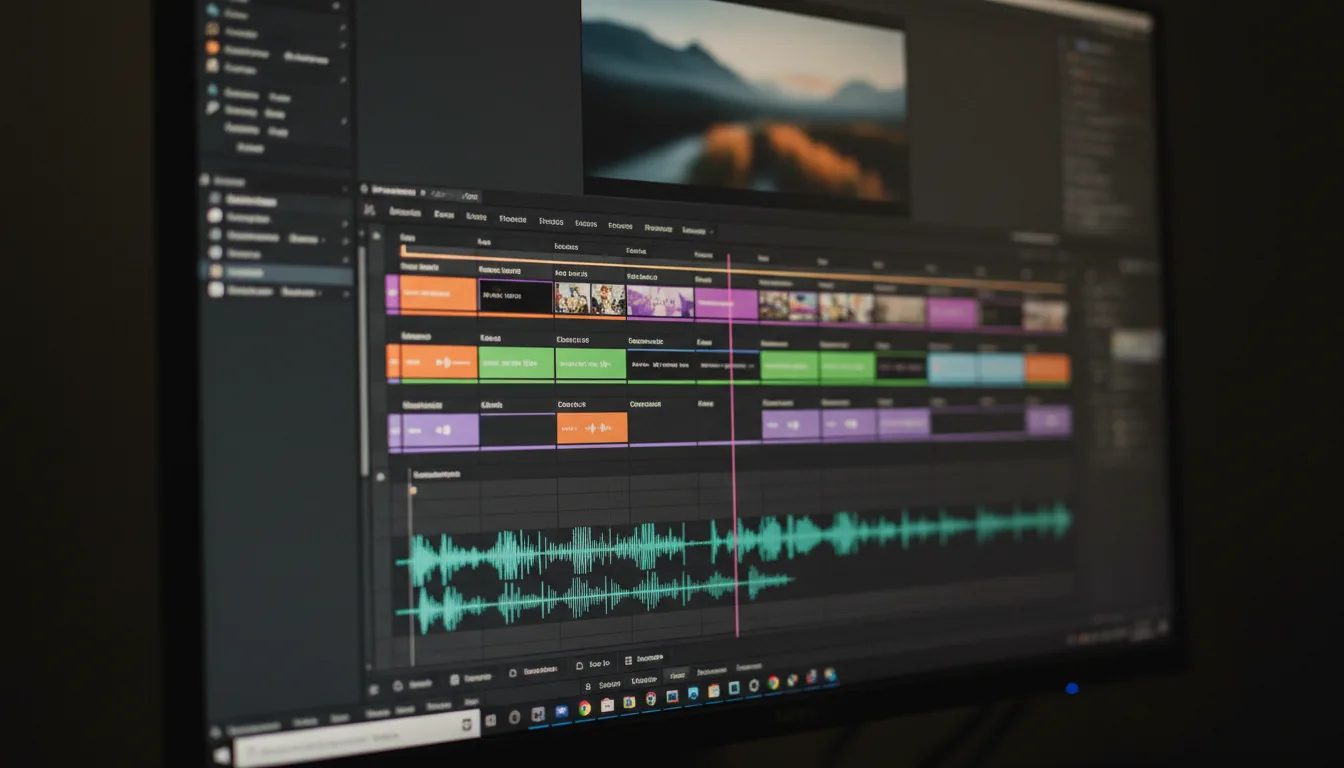Expand the dropdown arrow at the toolbar's right end
The width and height of the screenshot is (1344, 768).
point(711,230)
